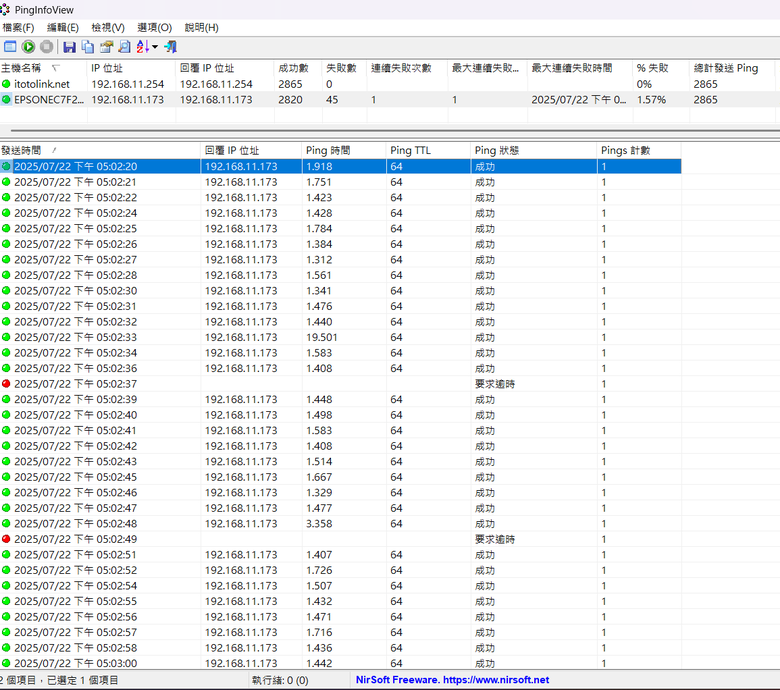
Task: Sort by 成功數 column header
Action: point(297,68)
